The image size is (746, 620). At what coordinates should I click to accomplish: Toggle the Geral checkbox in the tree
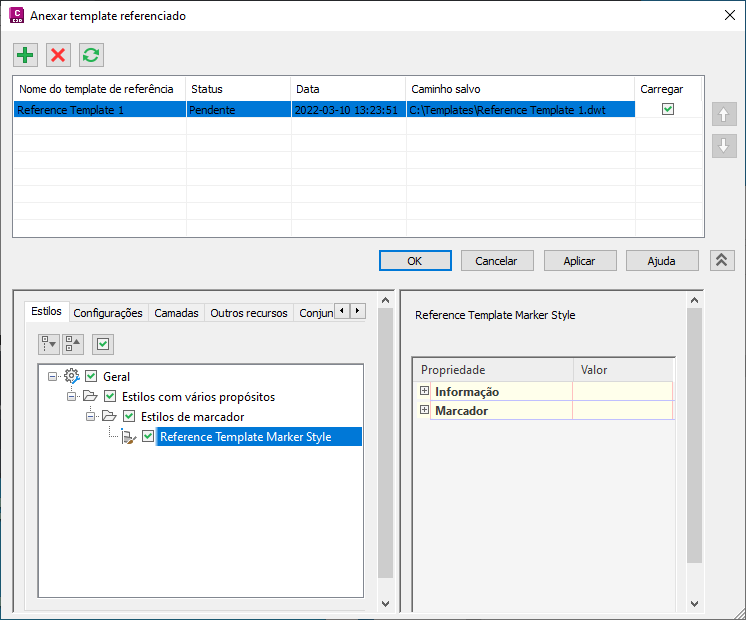(91, 376)
